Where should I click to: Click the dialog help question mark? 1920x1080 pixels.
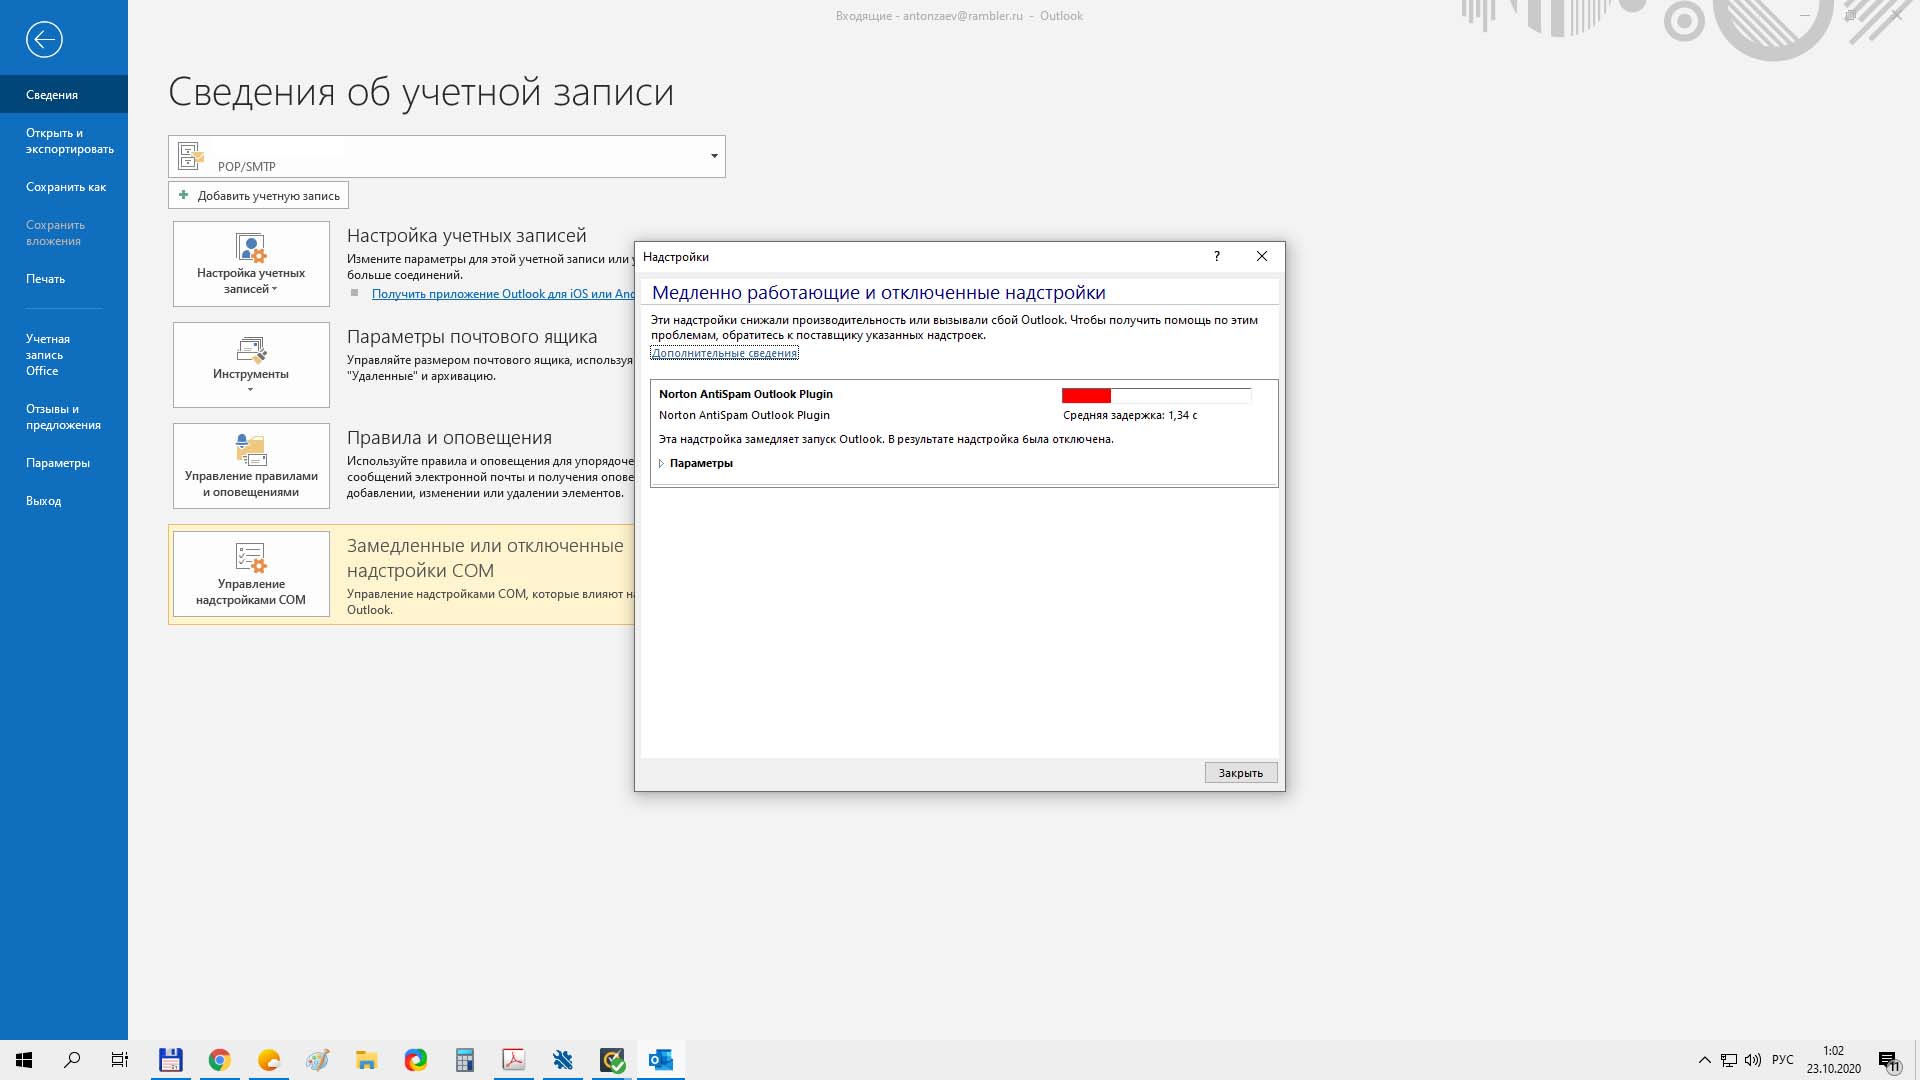(1217, 257)
